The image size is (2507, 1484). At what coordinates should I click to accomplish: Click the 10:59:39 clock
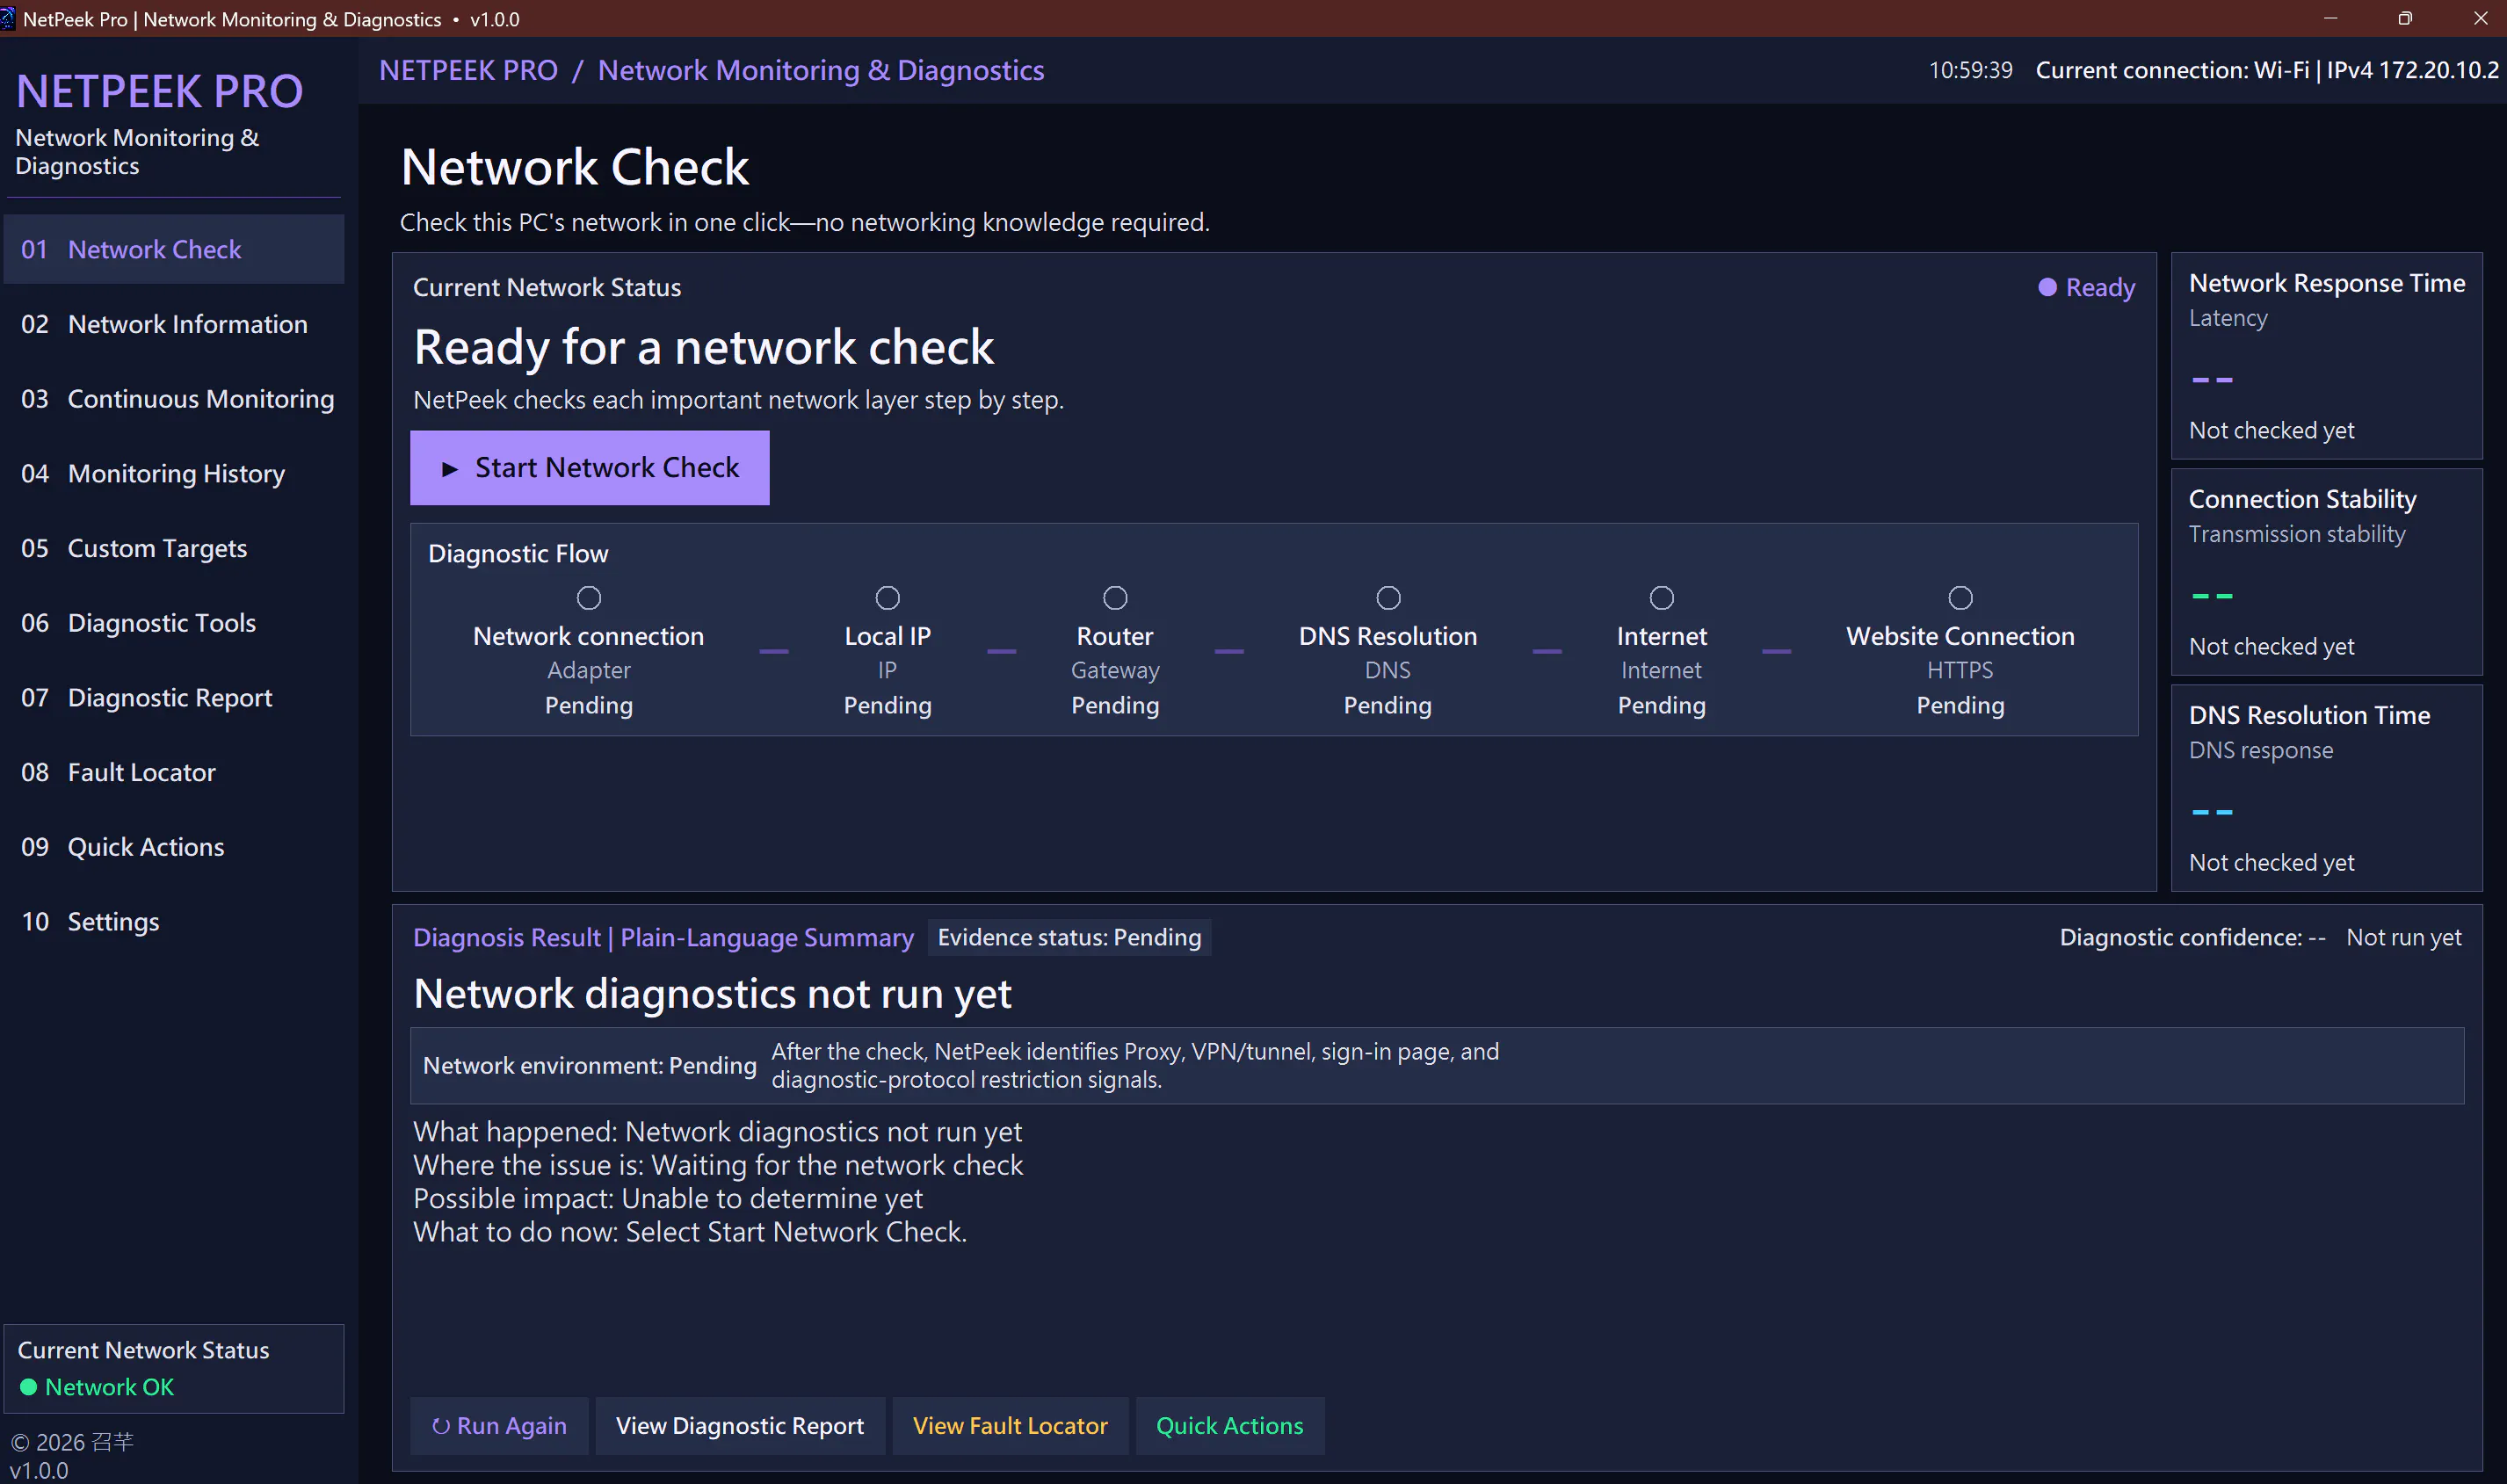[x=1970, y=70]
